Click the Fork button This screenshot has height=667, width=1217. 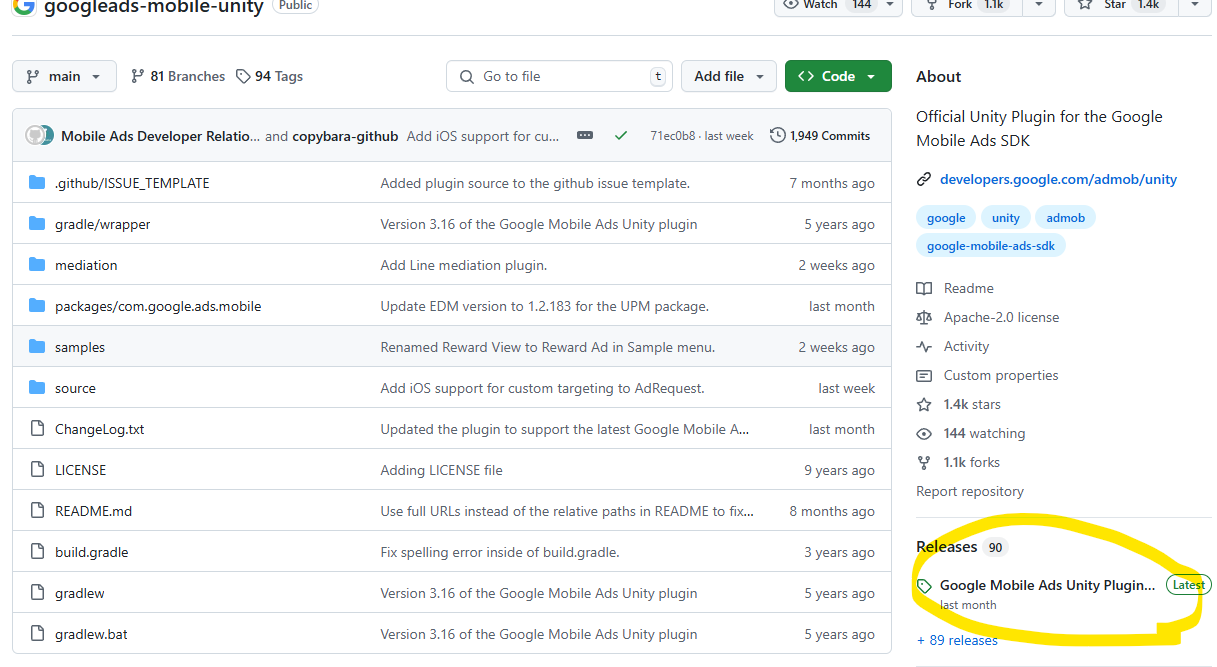click(x=967, y=5)
